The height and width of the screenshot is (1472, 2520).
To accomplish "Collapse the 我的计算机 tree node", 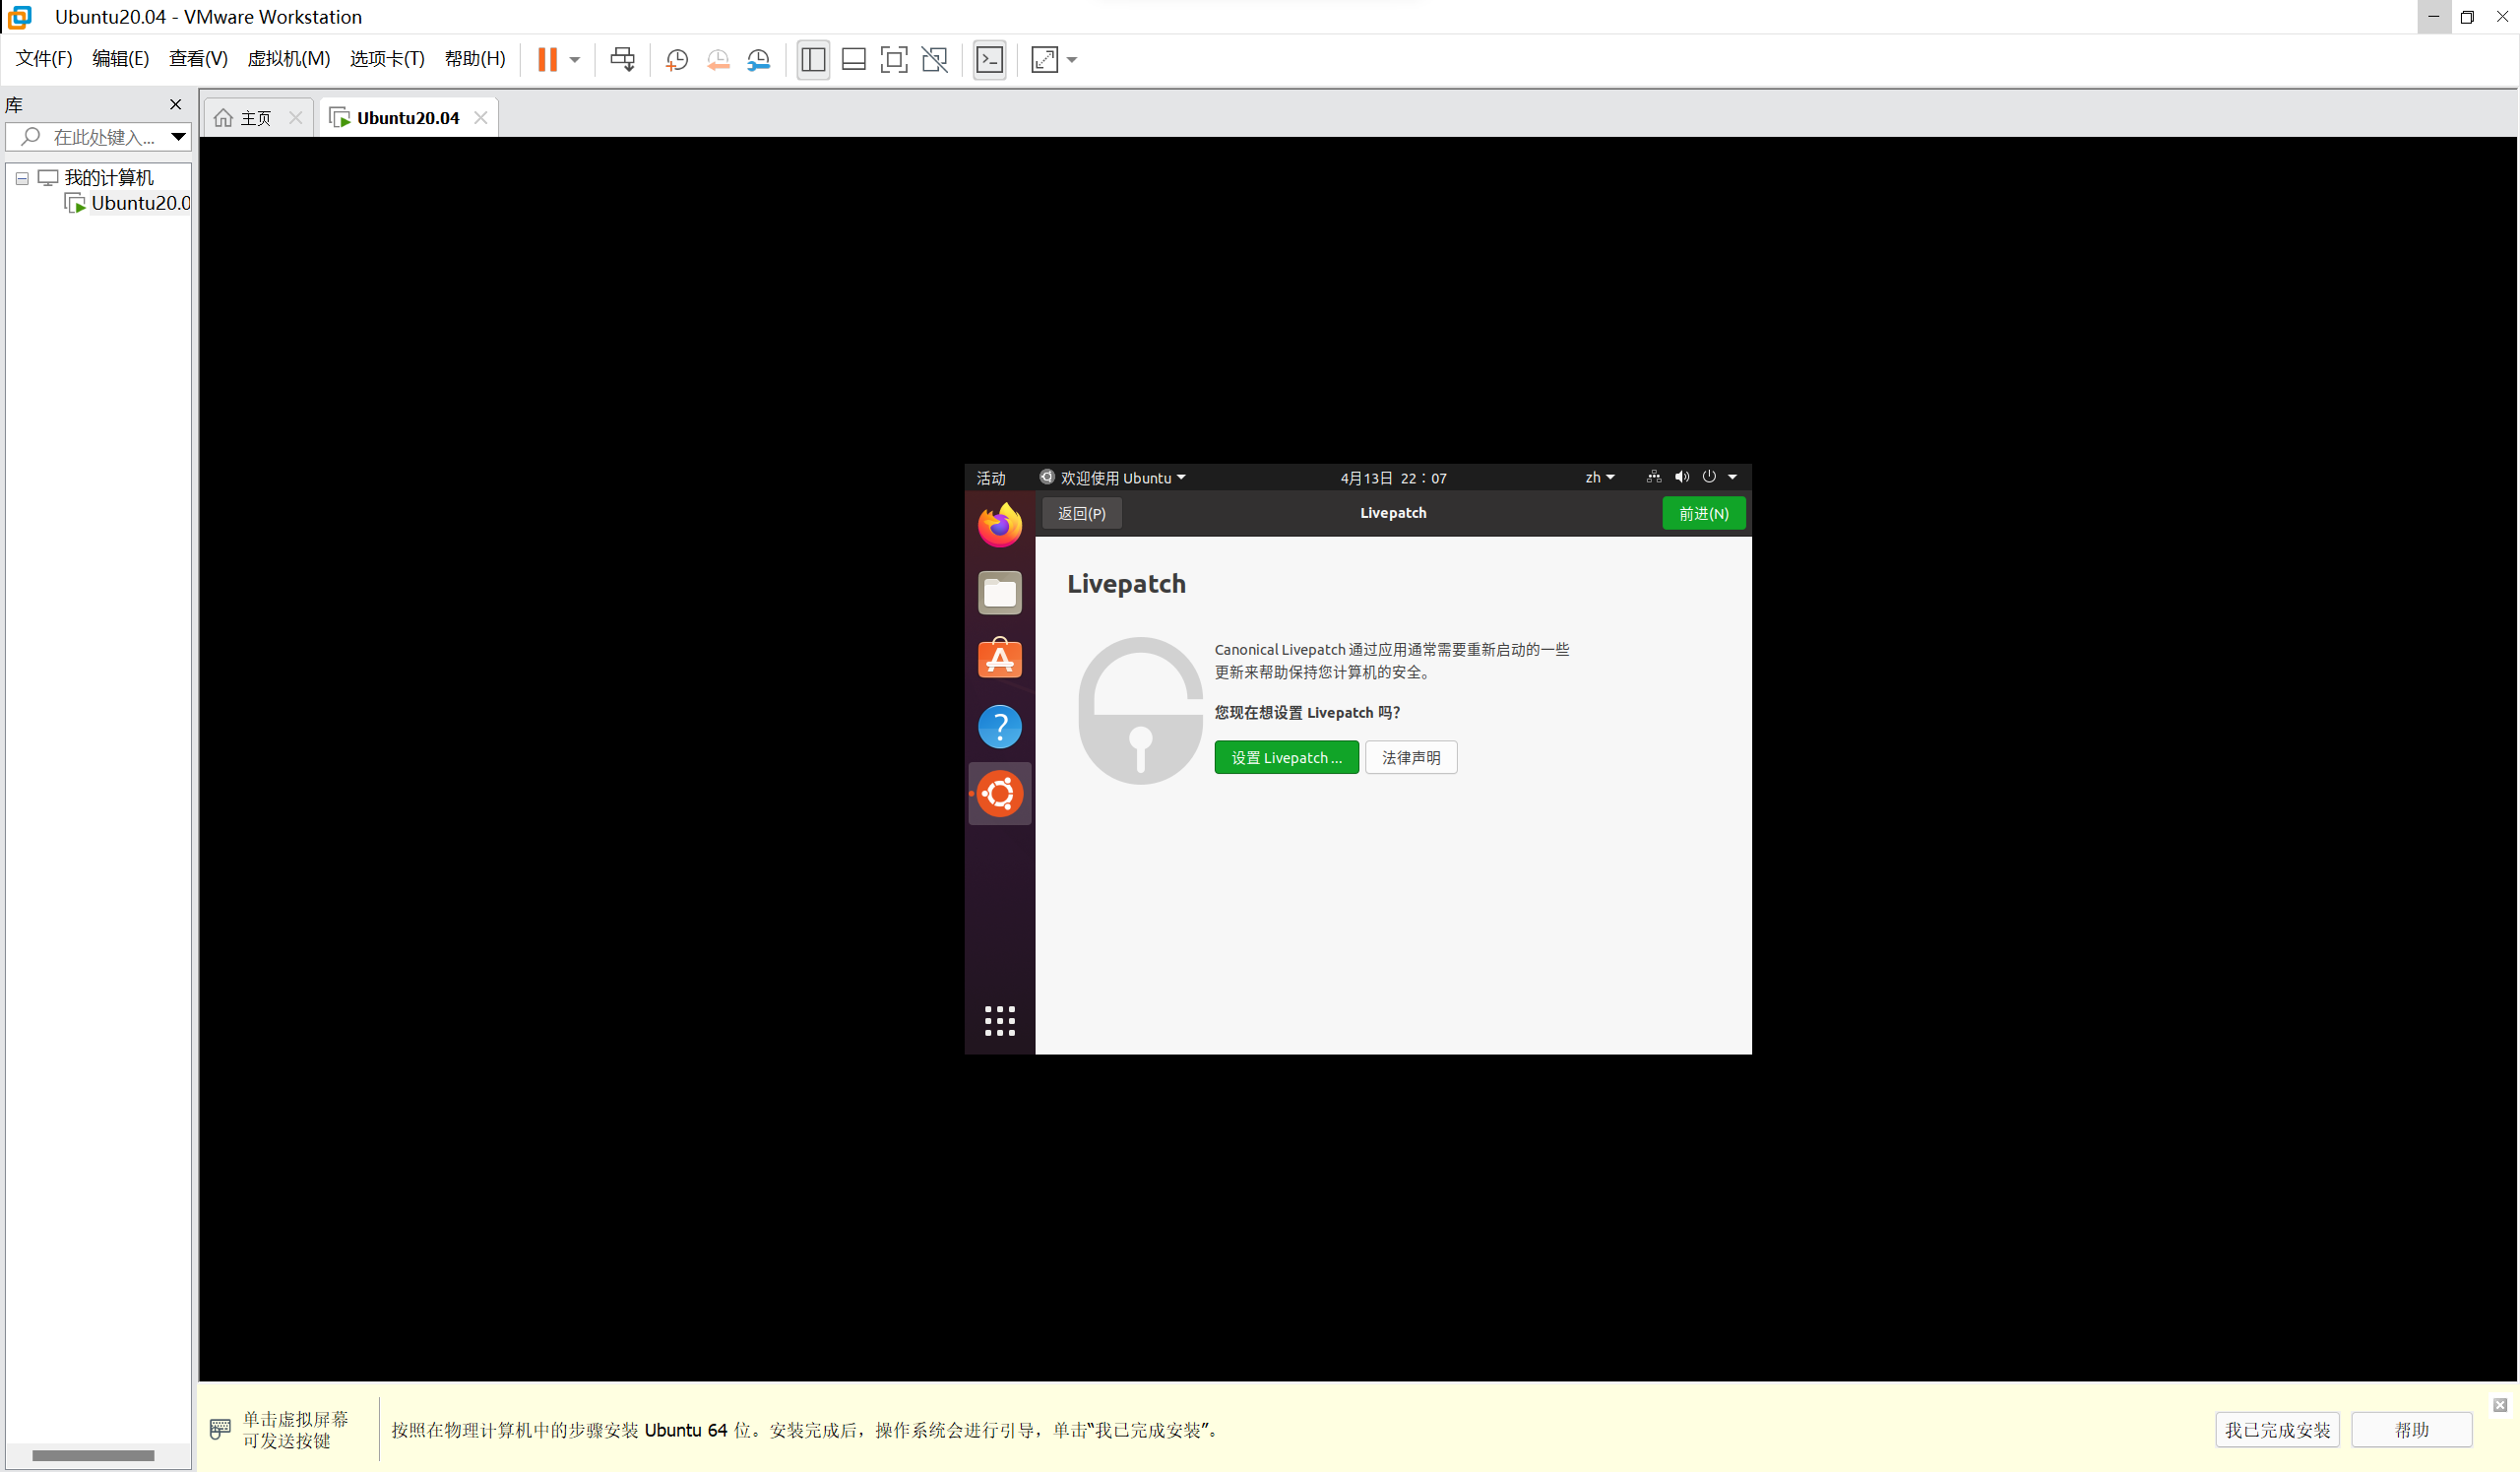I will (x=22, y=178).
